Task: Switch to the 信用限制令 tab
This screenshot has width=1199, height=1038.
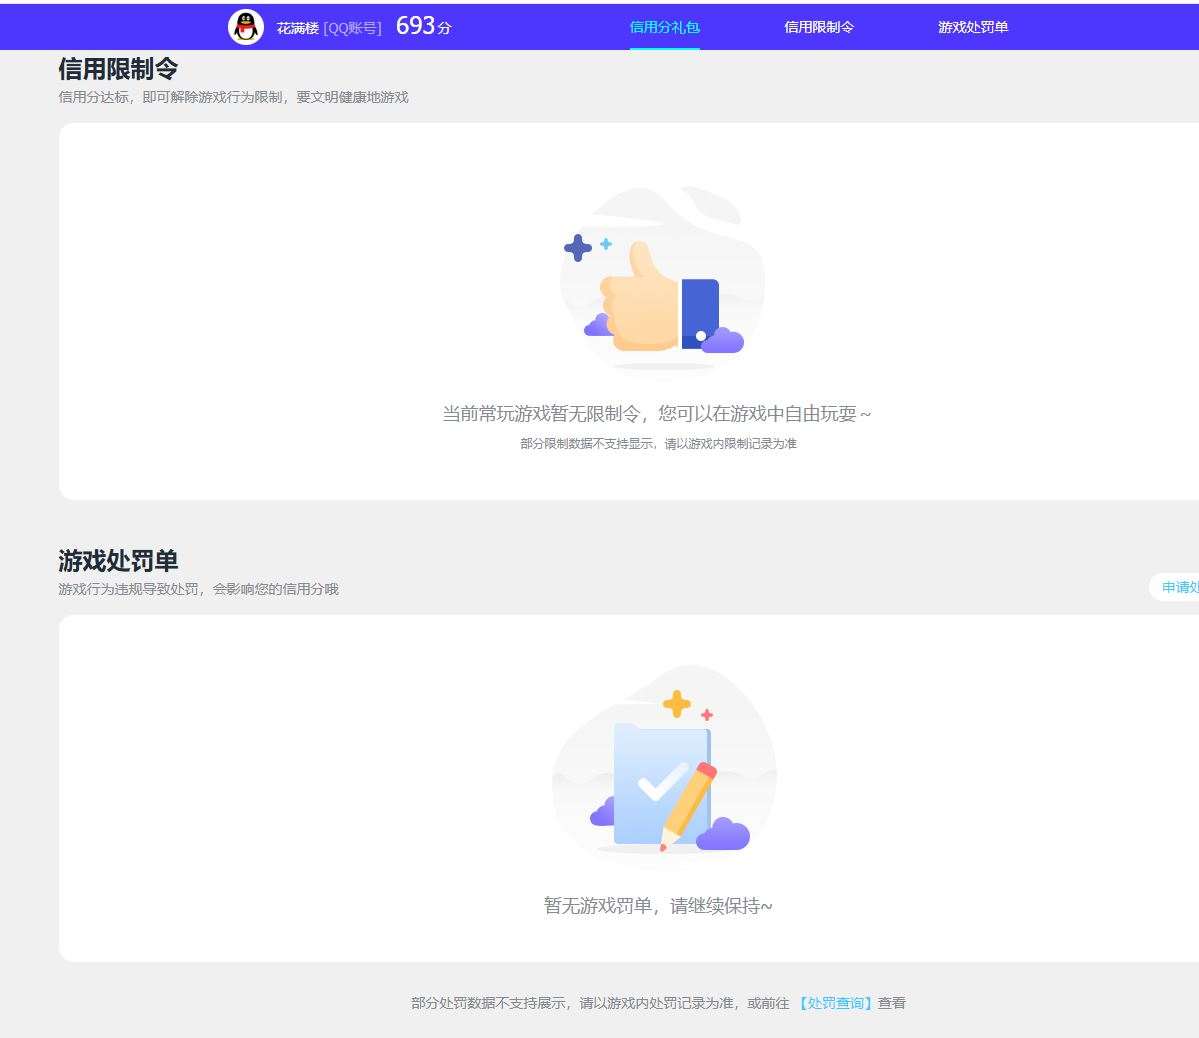Action: [x=819, y=28]
